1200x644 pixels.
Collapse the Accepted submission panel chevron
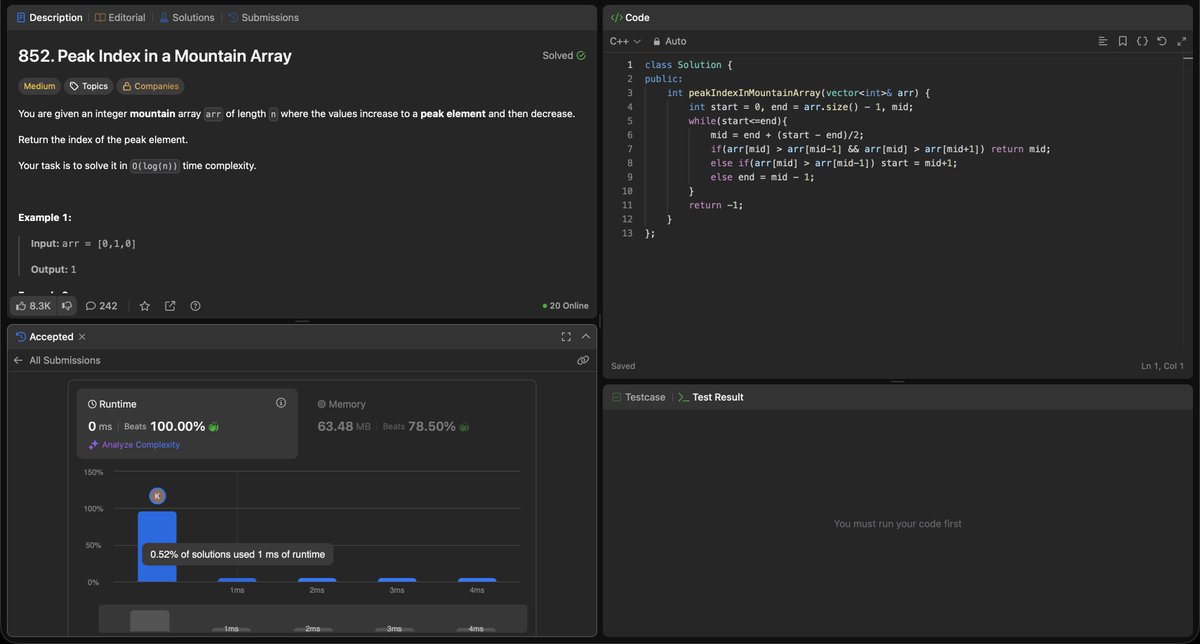[585, 336]
